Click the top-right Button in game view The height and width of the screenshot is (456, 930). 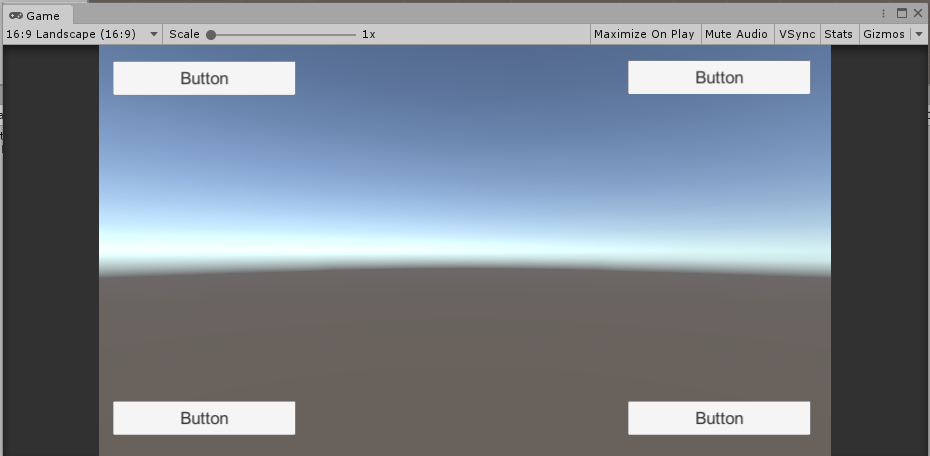(x=719, y=78)
